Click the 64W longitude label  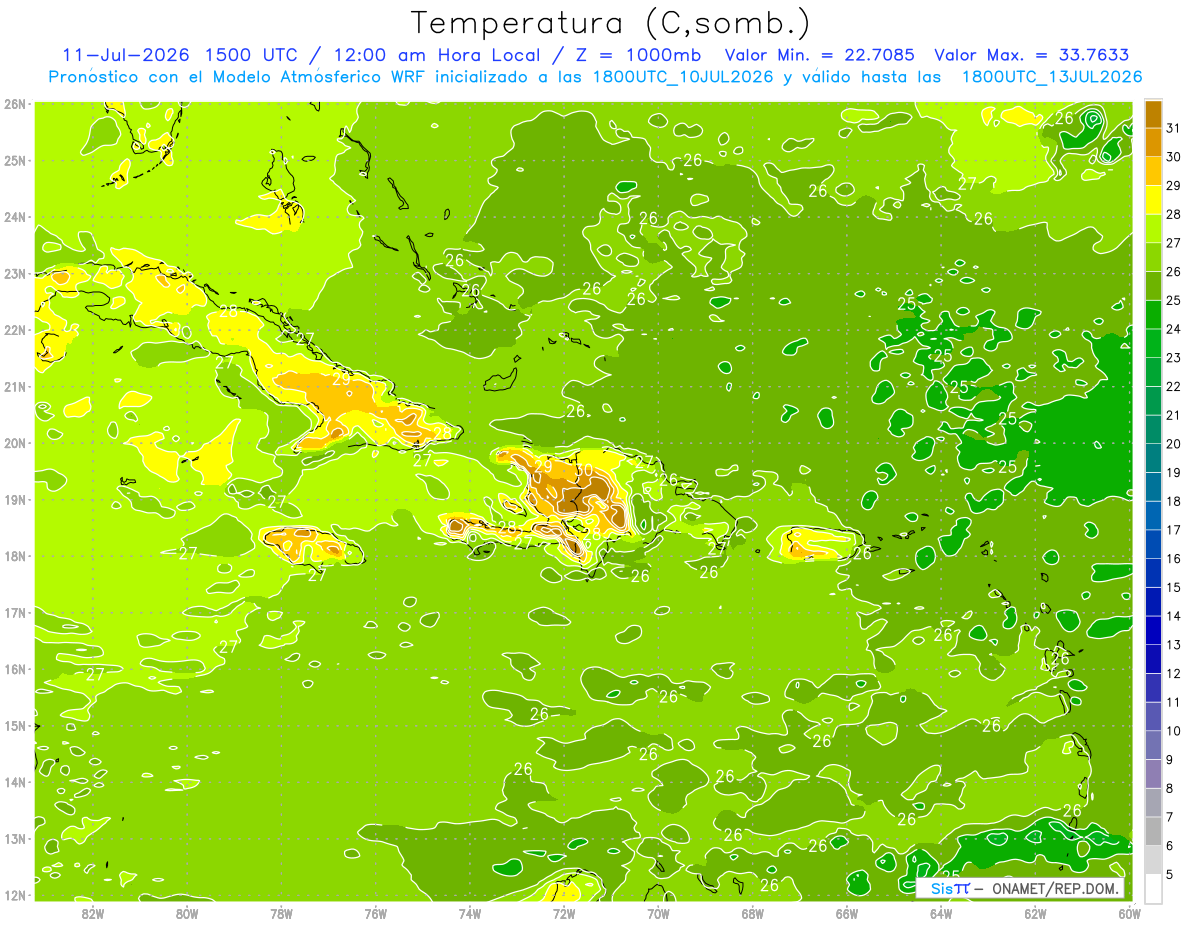[x=941, y=913]
